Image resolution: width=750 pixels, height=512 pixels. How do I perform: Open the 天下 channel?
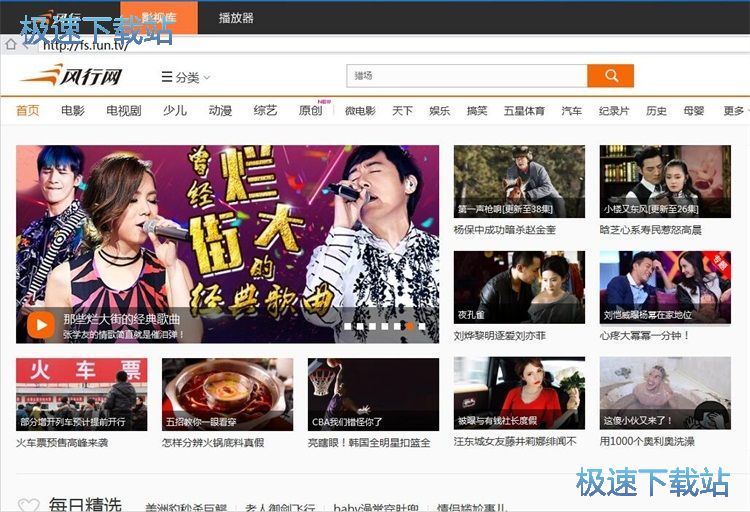[402, 111]
